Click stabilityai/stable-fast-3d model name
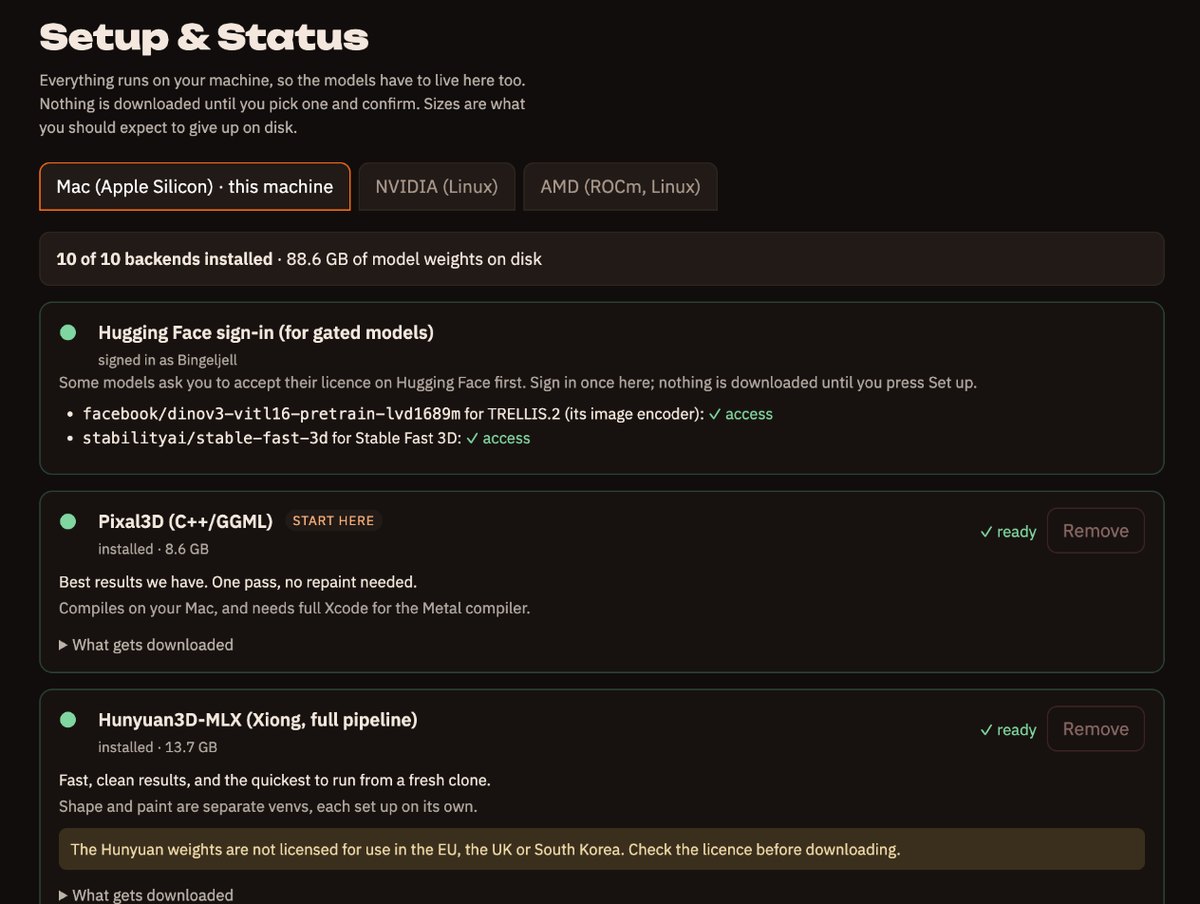The image size is (1200, 904). 205,438
